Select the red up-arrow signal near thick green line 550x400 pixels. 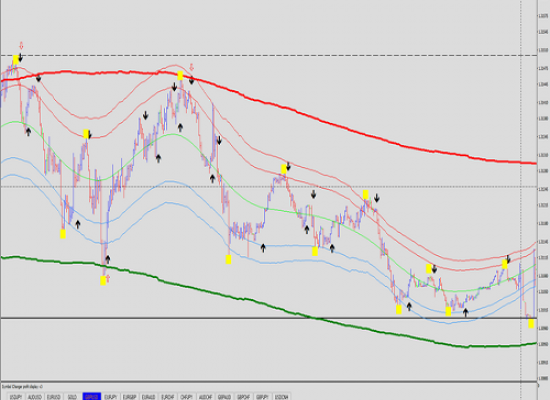coord(108,279)
